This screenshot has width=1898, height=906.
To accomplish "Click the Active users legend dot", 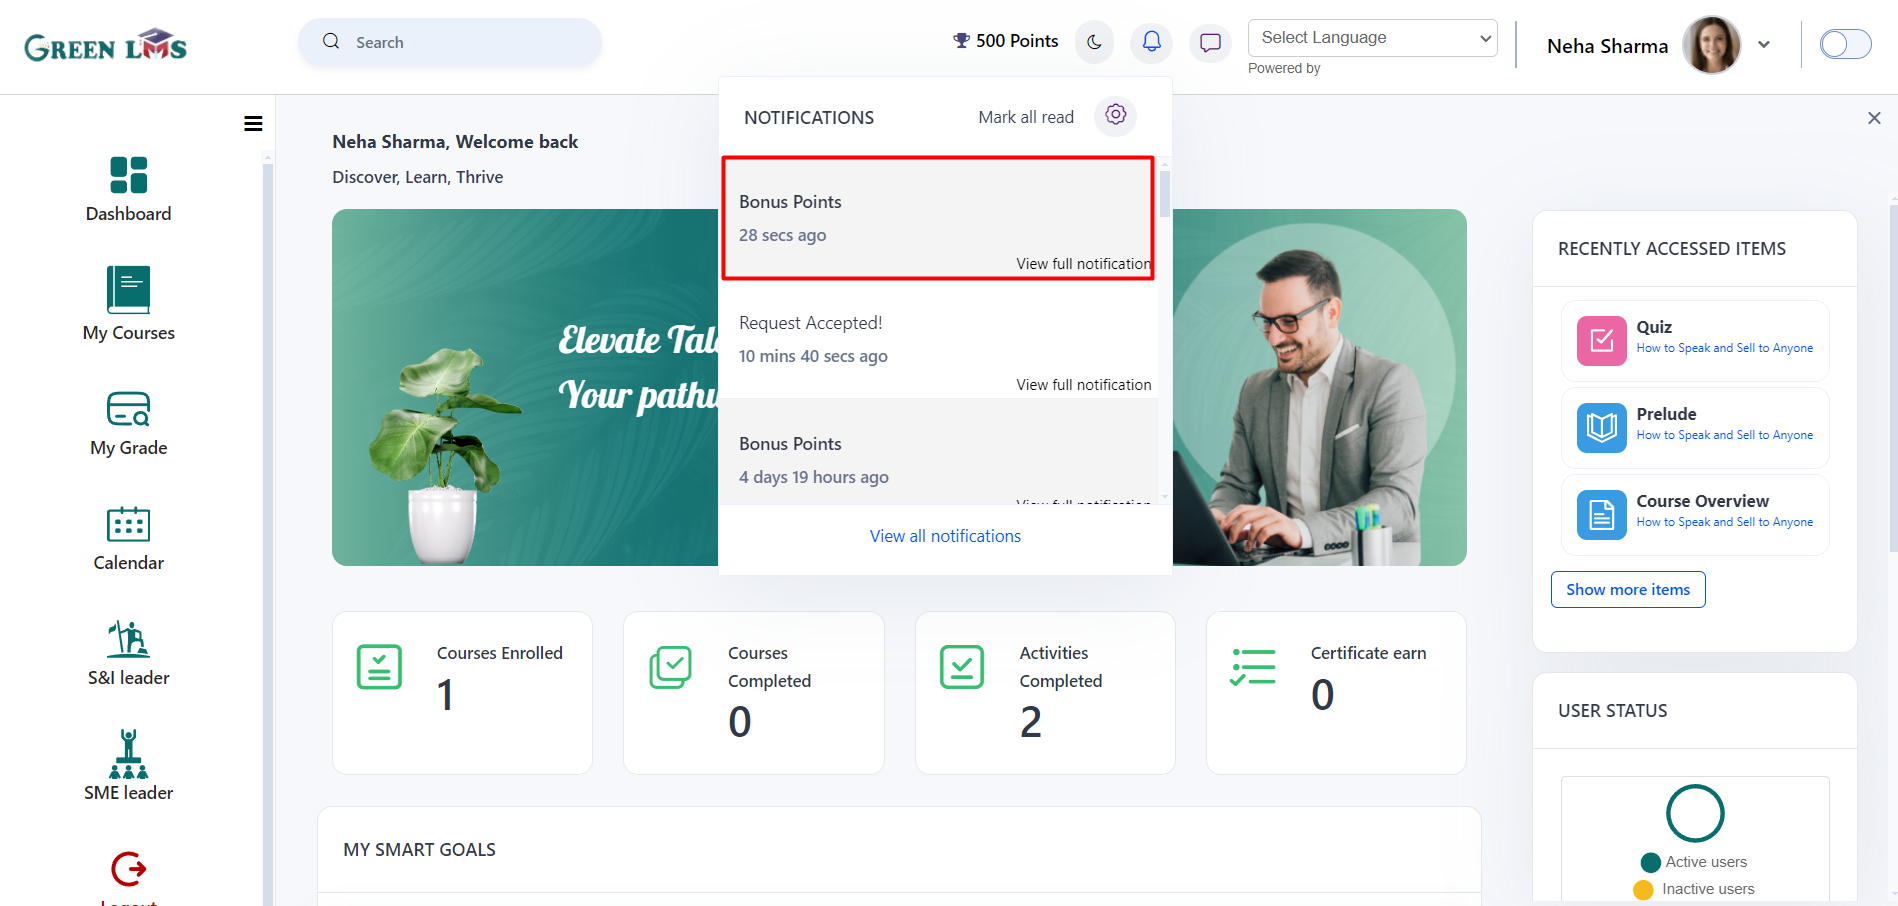I will [x=1651, y=862].
